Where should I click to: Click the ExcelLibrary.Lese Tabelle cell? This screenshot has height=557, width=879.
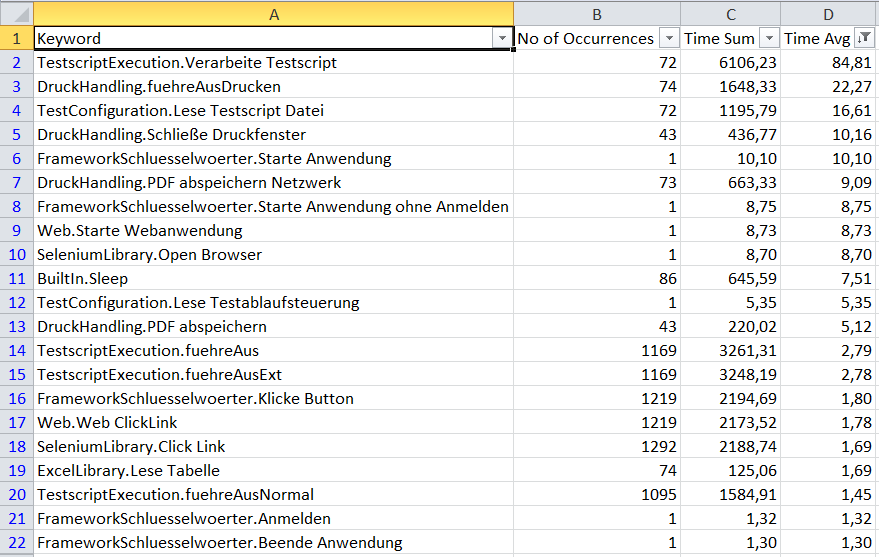(273, 470)
